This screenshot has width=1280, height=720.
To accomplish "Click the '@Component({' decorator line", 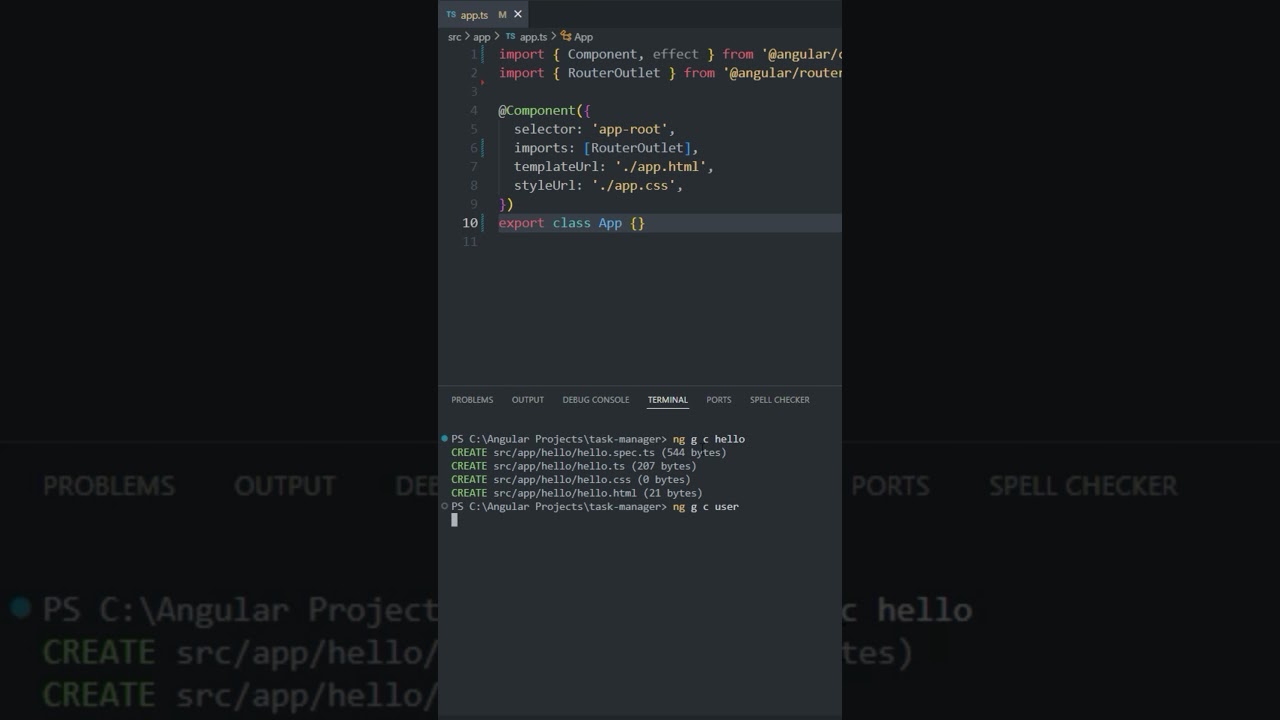I will 545,110.
